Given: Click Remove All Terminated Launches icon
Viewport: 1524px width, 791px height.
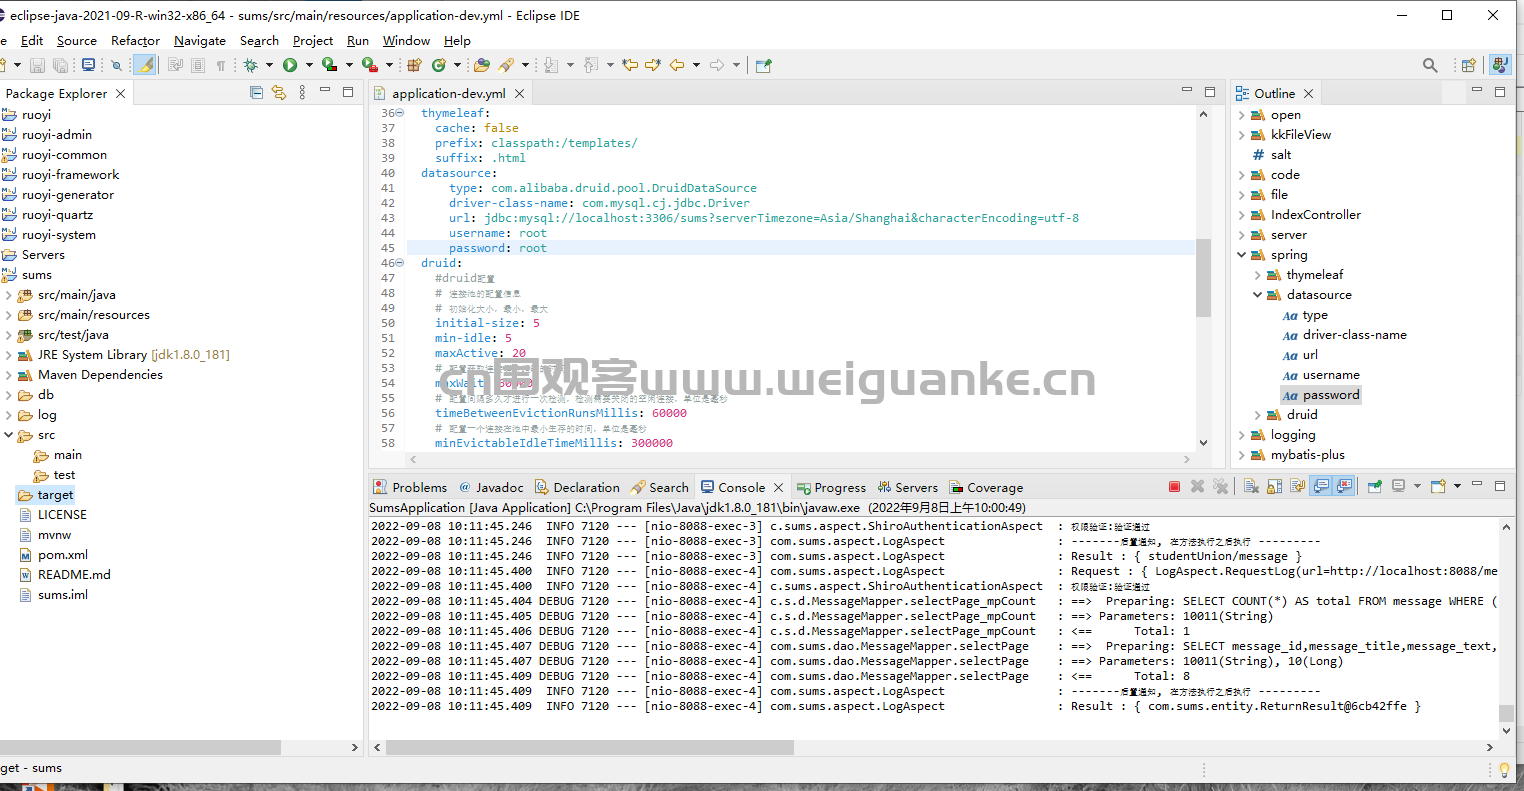Looking at the screenshot, I should [x=1220, y=486].
